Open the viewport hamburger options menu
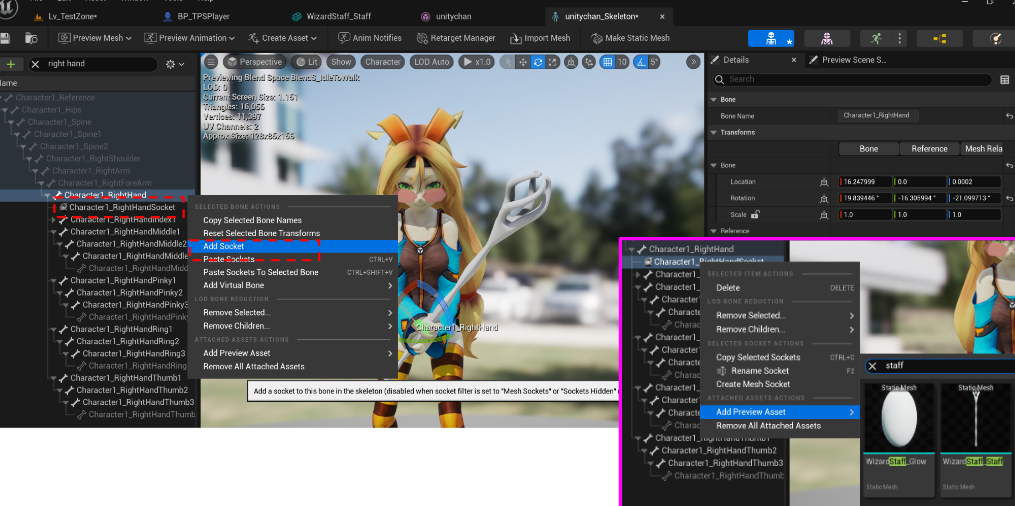1015x506 pixels. (210, 62)
